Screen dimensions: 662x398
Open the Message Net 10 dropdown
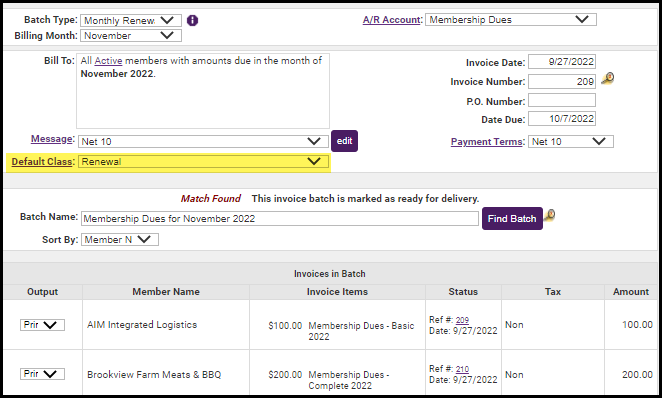[x=203, y=141]
